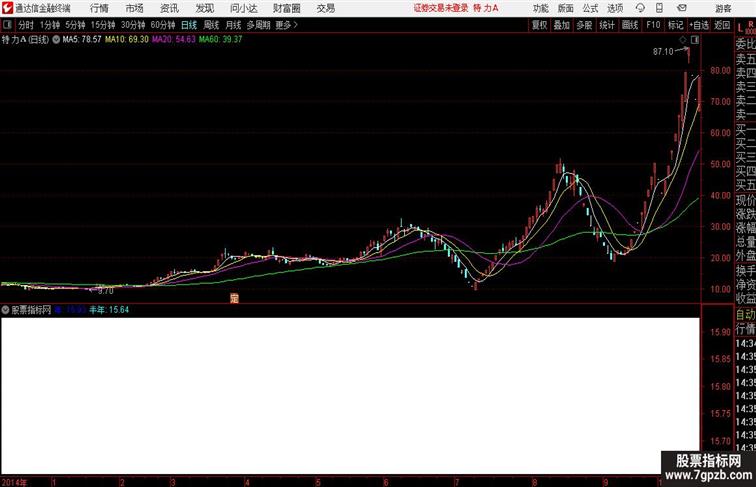
Task: Open the 发现 menu
Action: coord(204,8)
